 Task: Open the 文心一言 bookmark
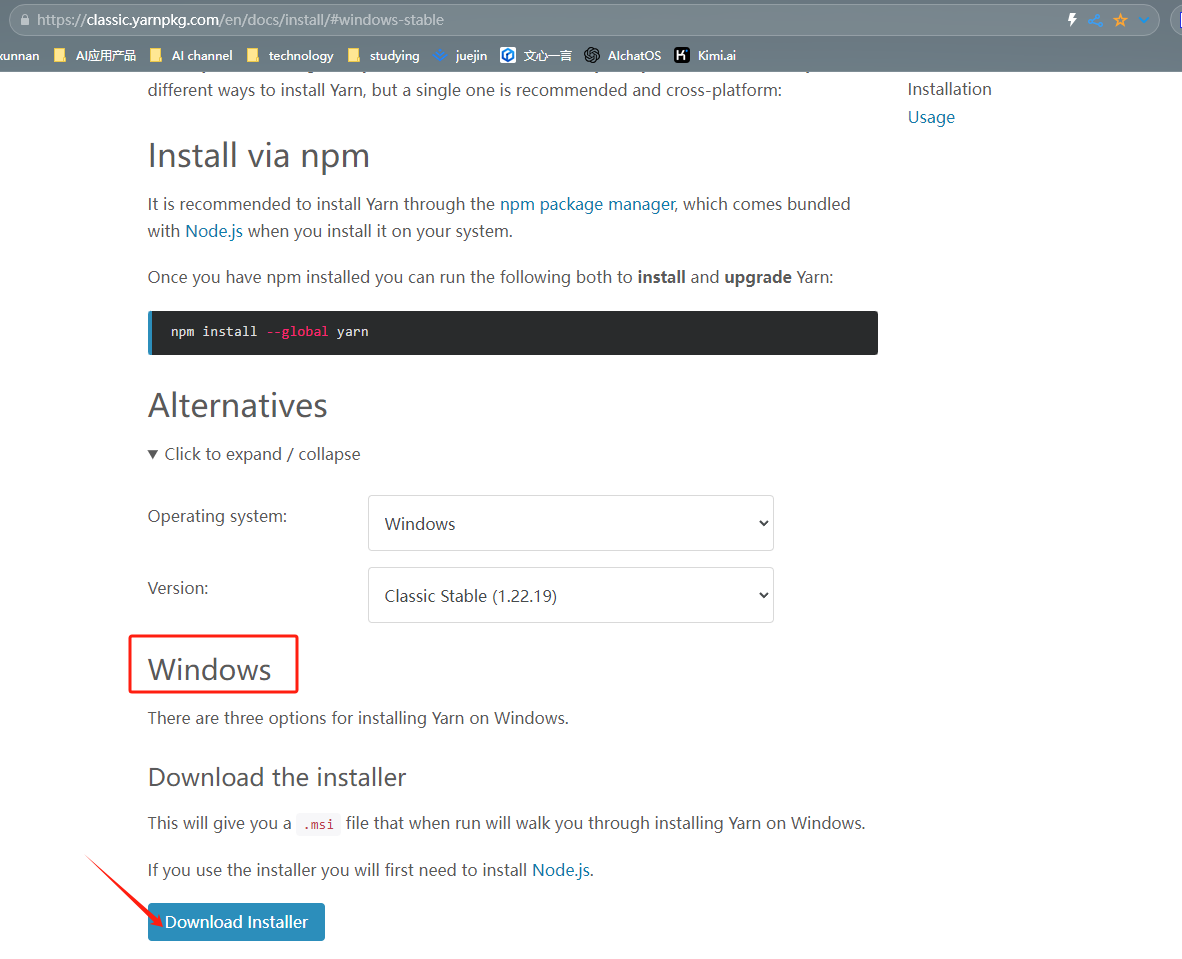pyautogui.click(x=536, y=56)
